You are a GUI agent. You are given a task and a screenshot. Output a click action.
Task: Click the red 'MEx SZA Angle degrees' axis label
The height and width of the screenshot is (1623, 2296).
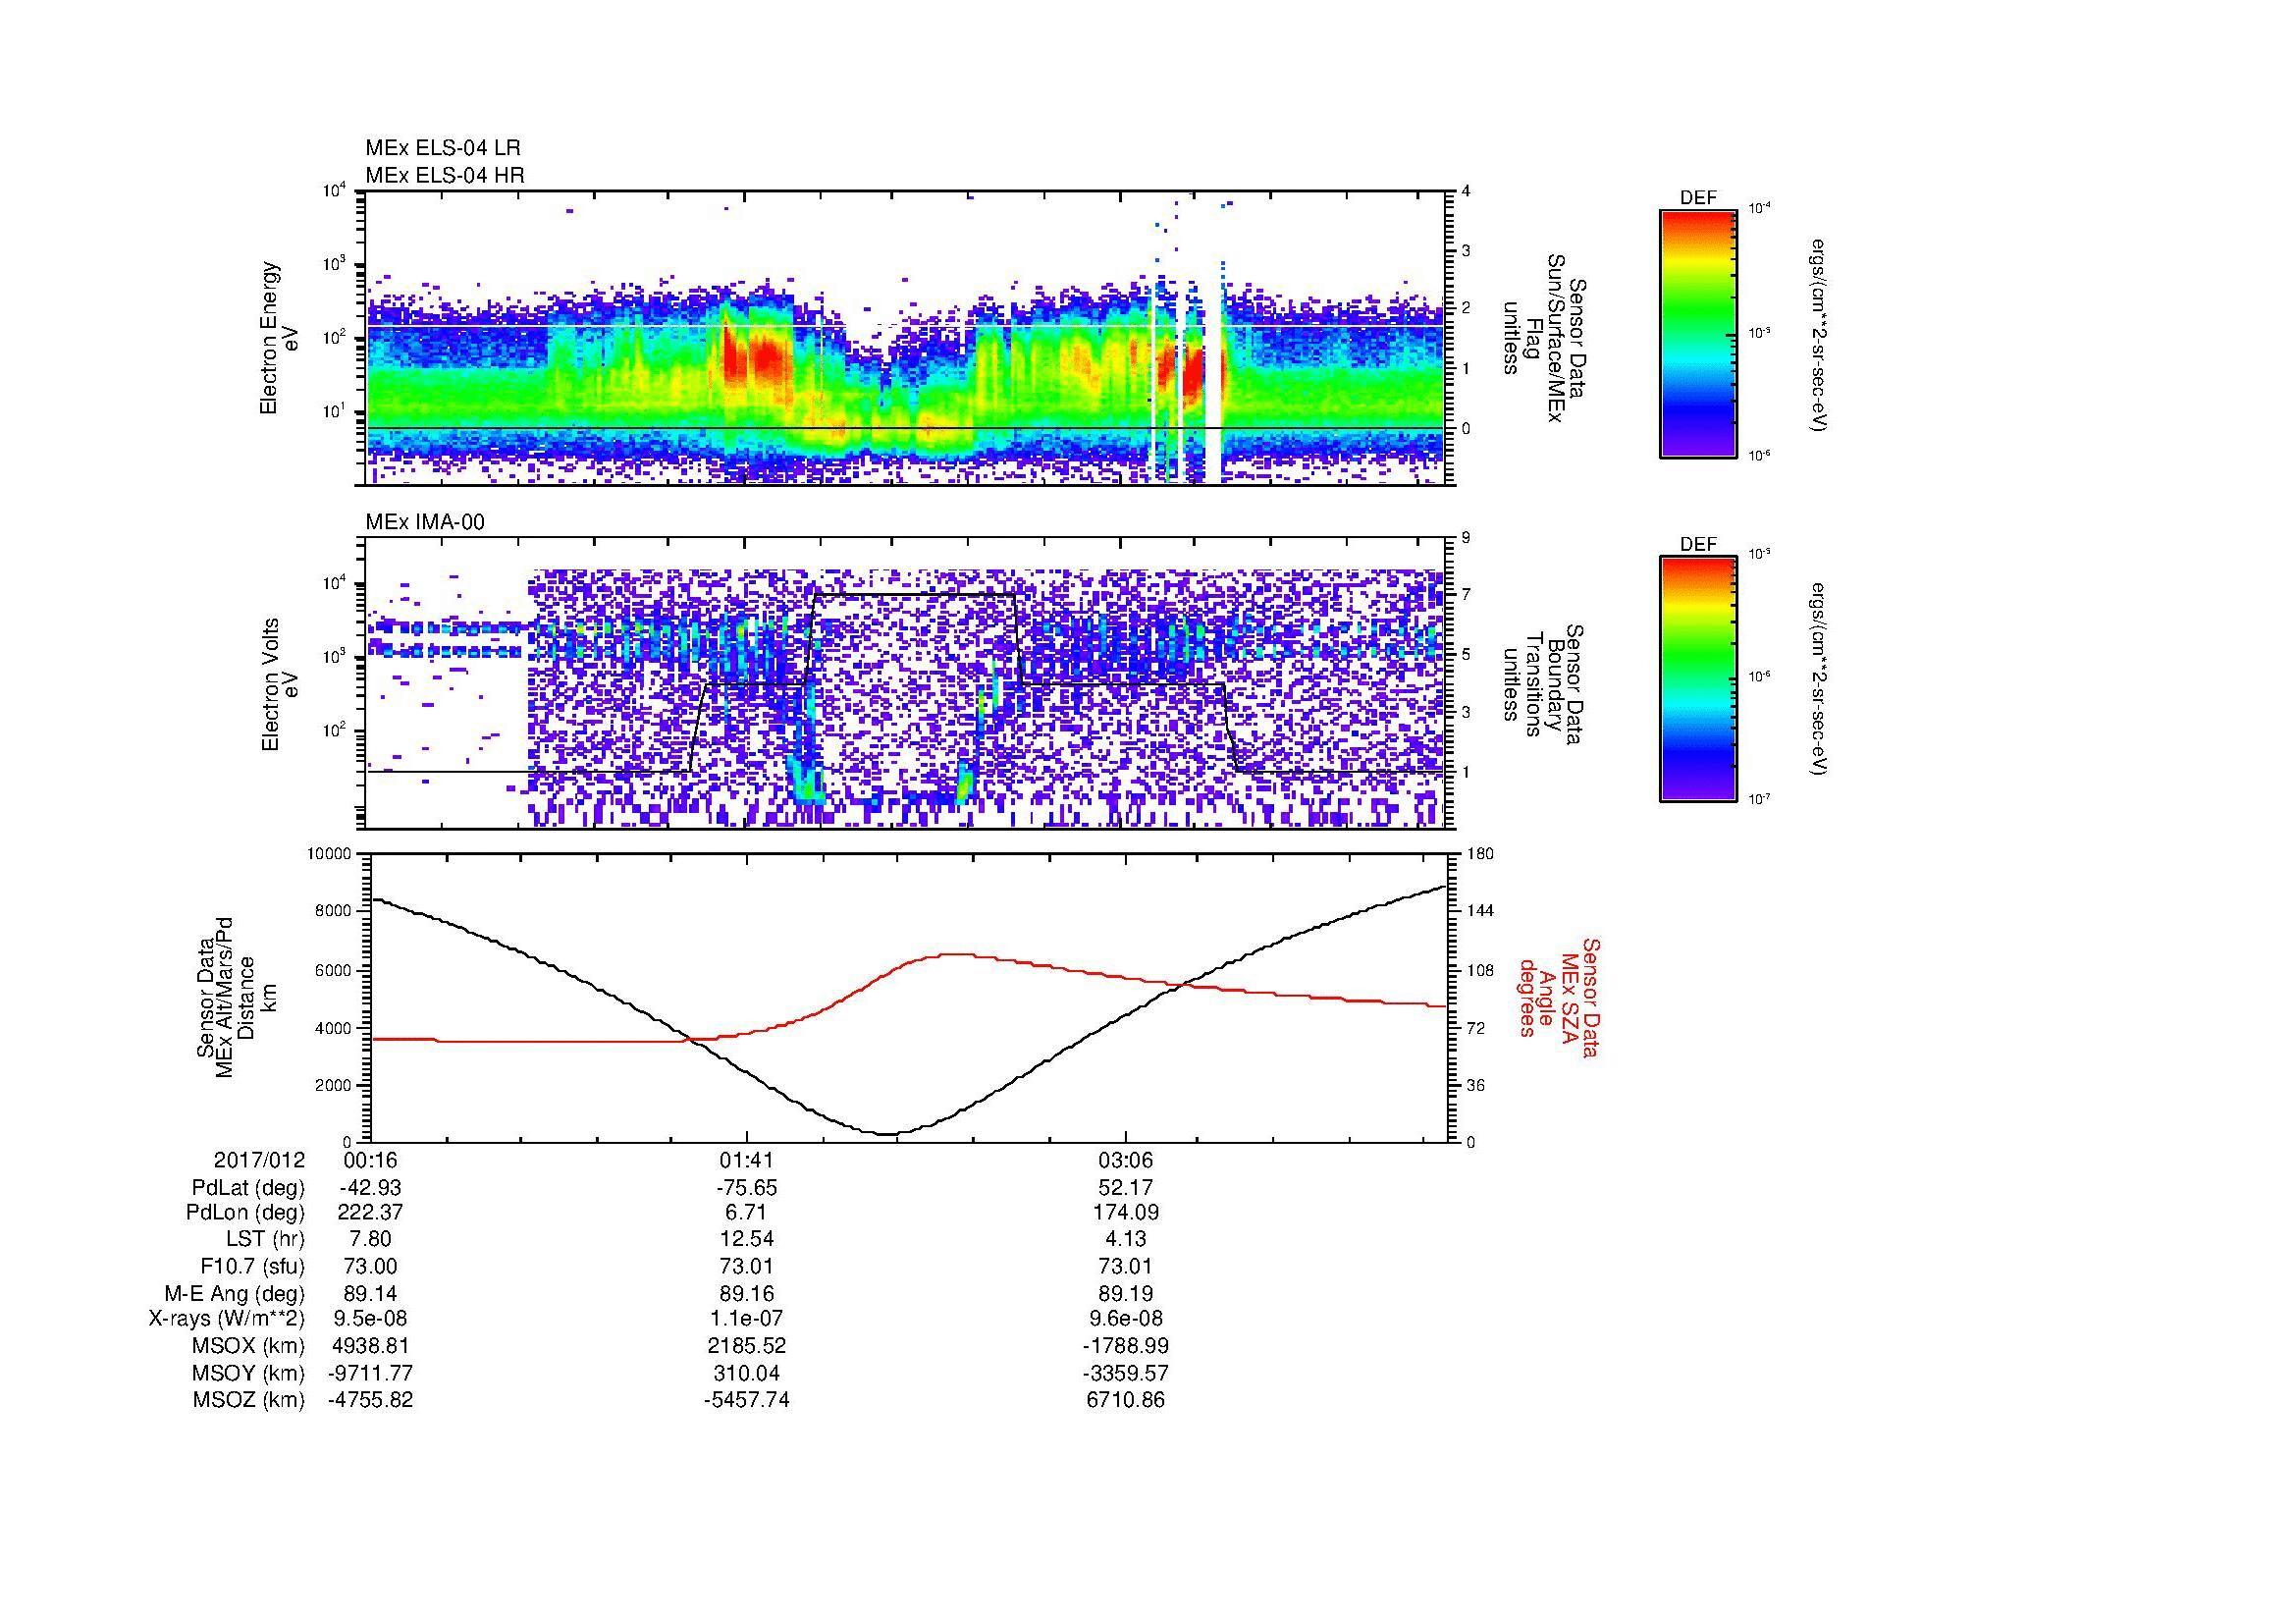point(1558,997)
